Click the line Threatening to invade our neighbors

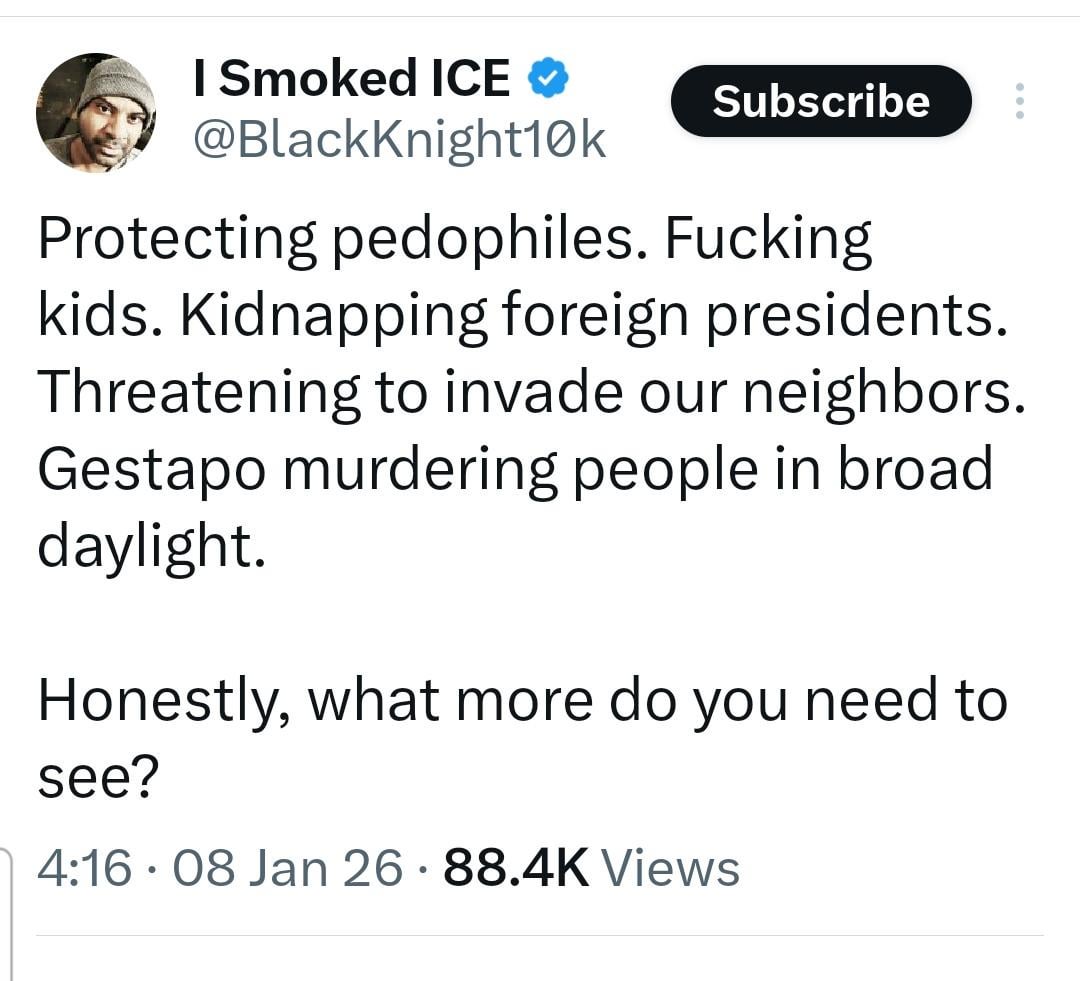532,392
